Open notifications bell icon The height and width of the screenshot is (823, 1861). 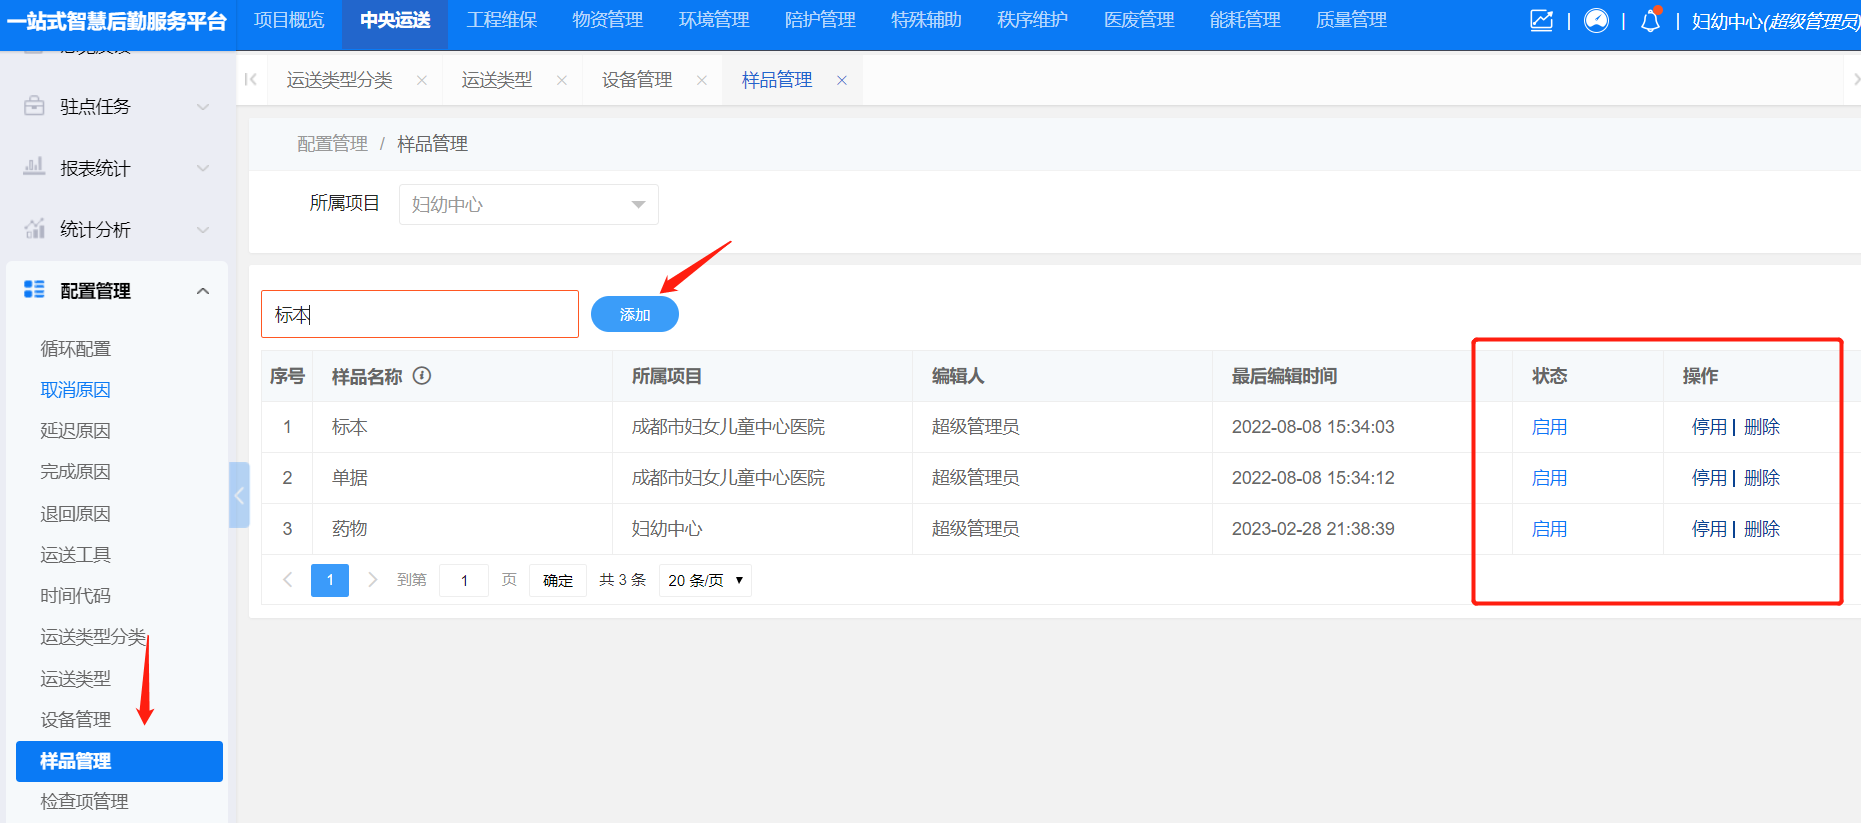(x=1650, y=20)
